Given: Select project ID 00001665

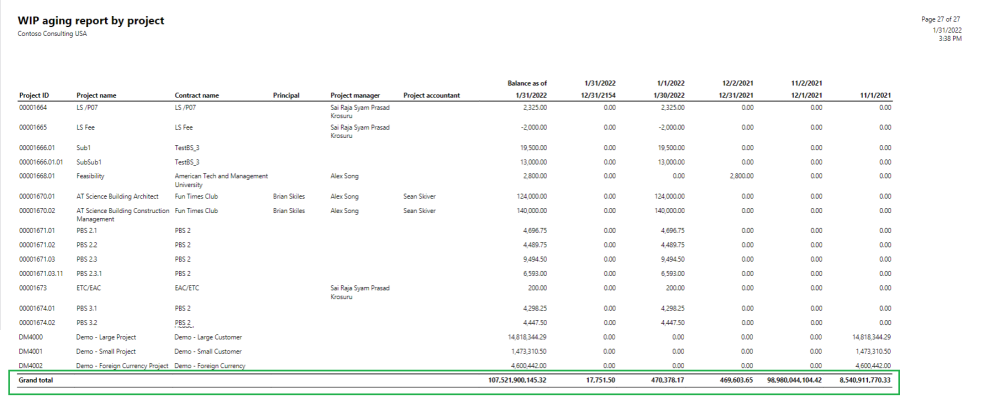Looking at the screenshot, I should pos(32,127).
